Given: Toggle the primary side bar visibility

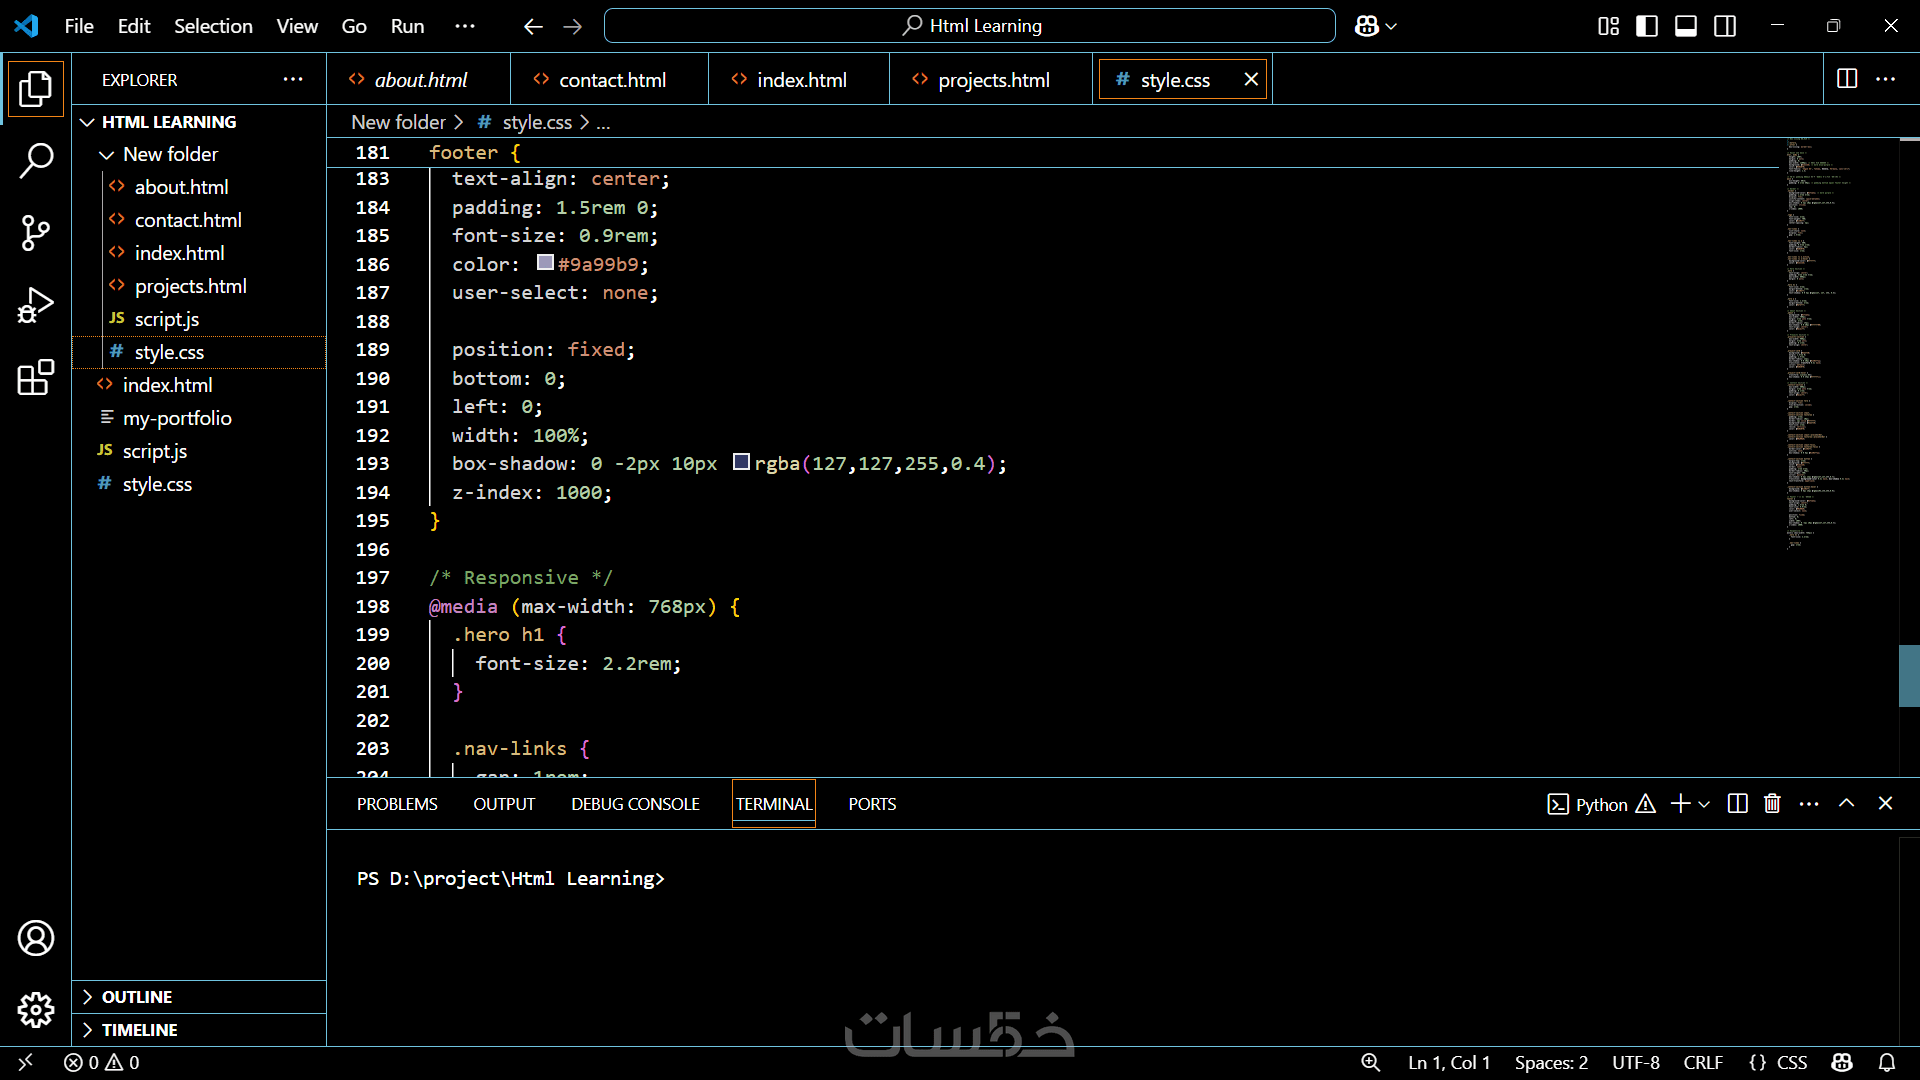Looking at the screenshot, I should coord(1647,26).
